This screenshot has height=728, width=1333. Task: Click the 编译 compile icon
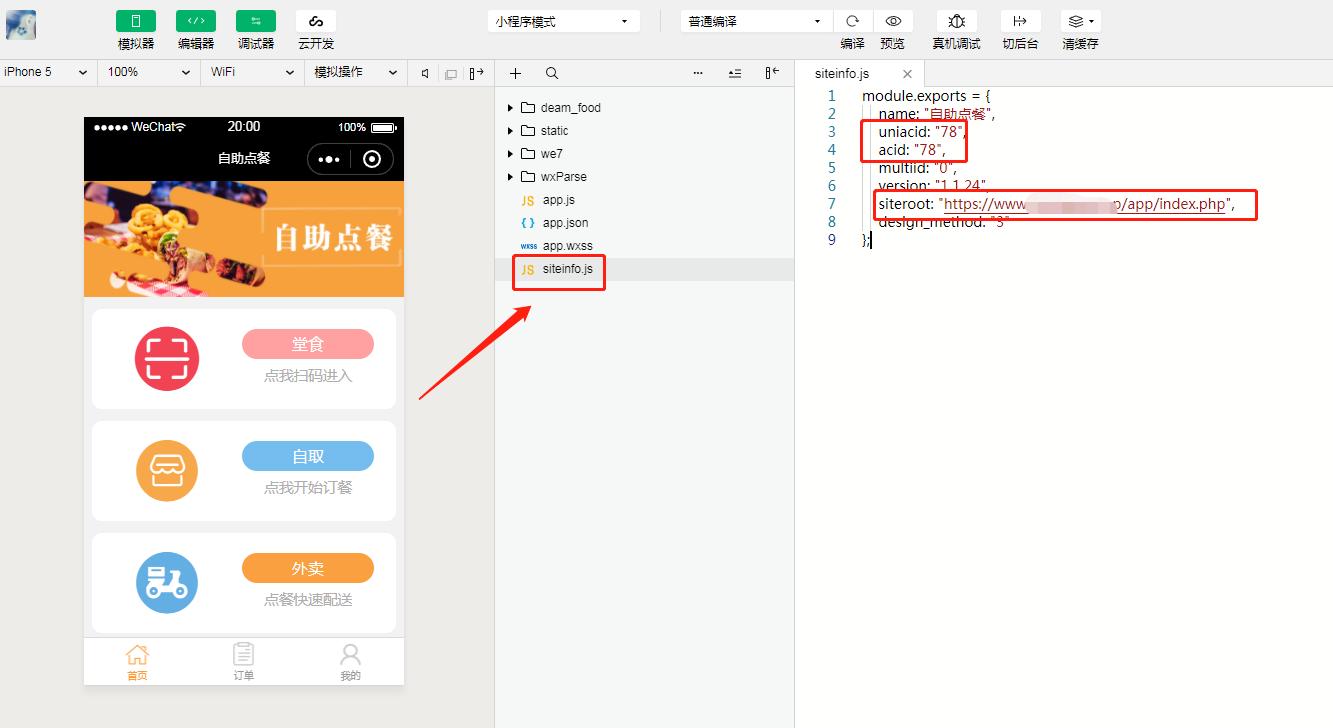tap(852, 20)
